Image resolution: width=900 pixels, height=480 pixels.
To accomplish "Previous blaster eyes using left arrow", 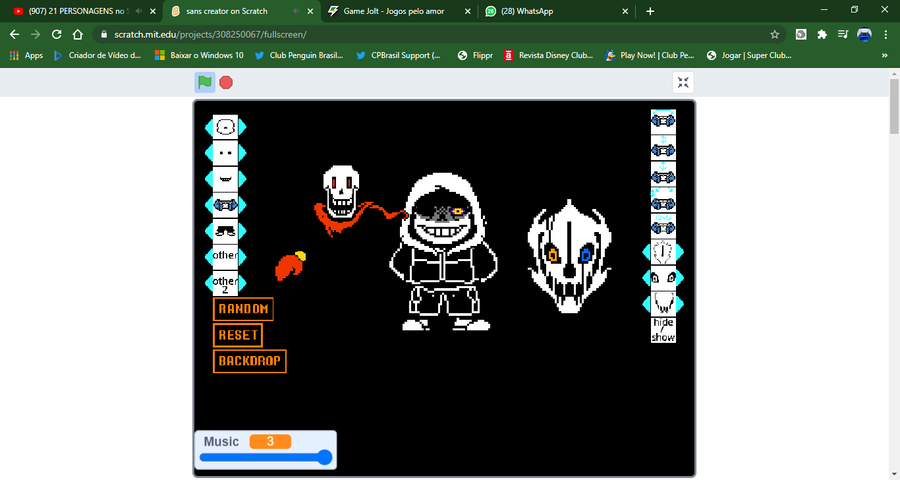I will point(646,278).
